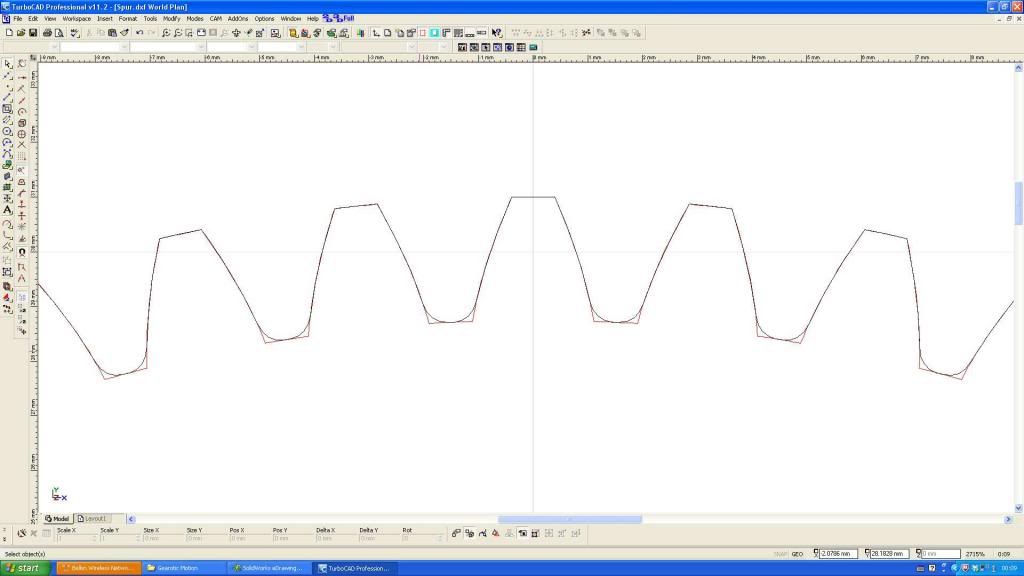Click the Size X input field

pos(162,538)
